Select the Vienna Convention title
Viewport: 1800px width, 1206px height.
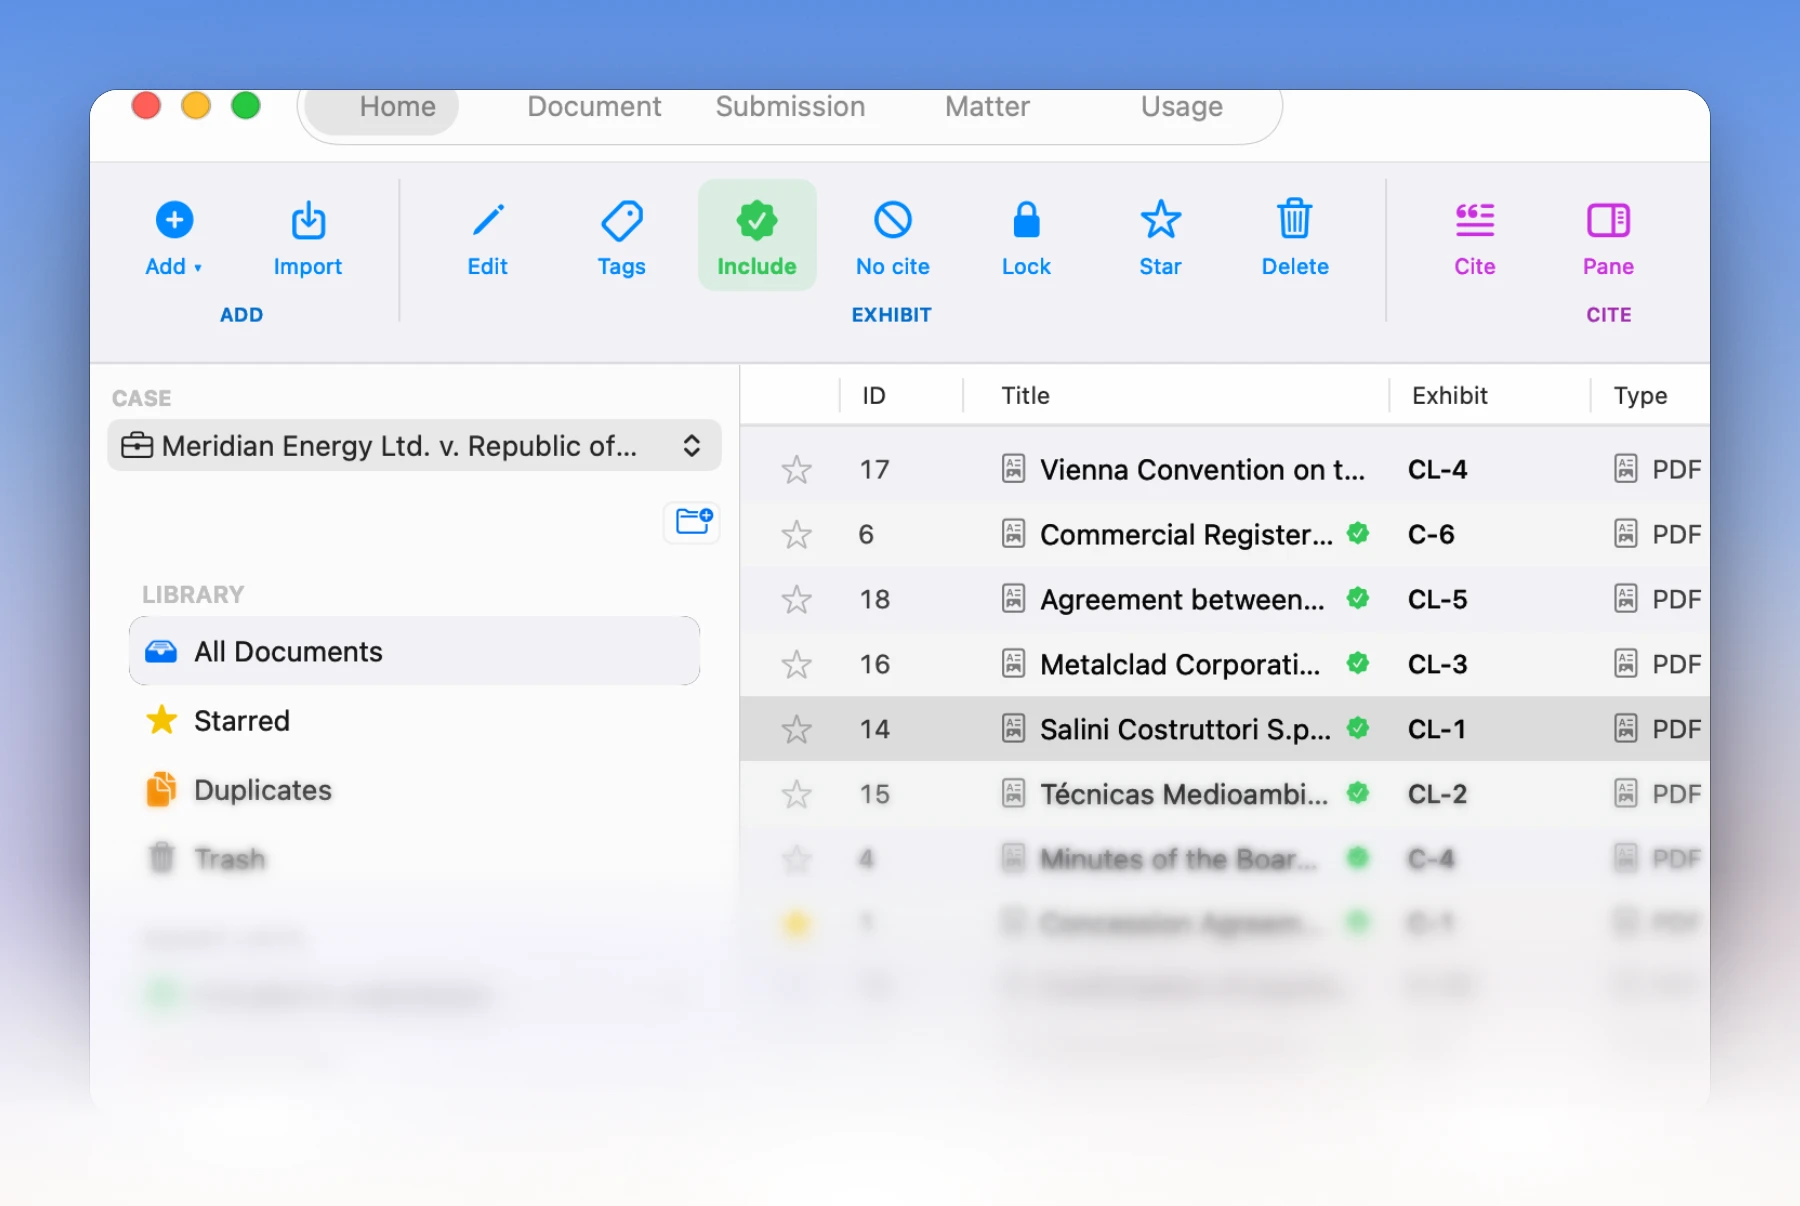pyautogui.click(x=1202, y=469)
